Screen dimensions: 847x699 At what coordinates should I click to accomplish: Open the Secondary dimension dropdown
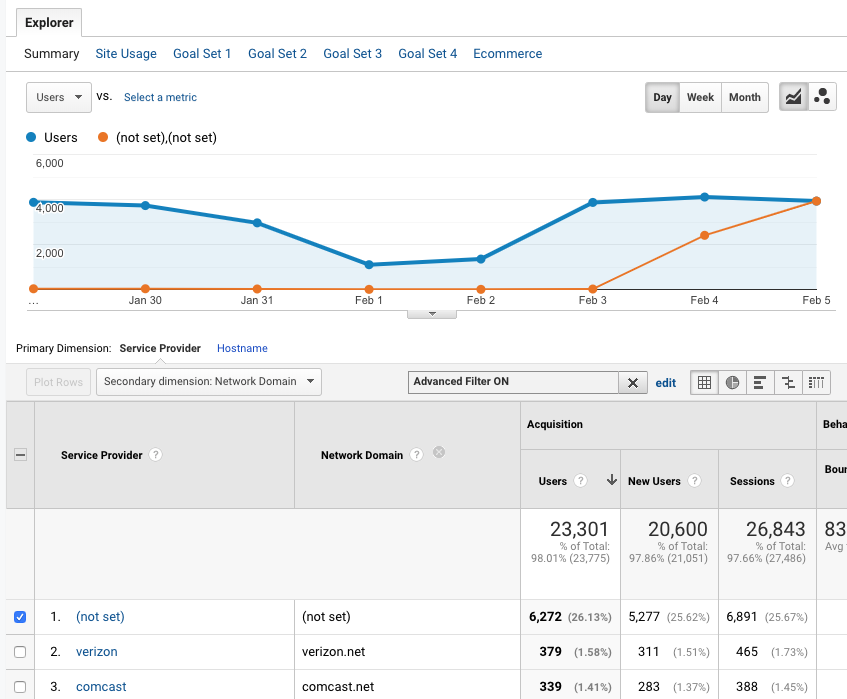[x=209, y=381]
